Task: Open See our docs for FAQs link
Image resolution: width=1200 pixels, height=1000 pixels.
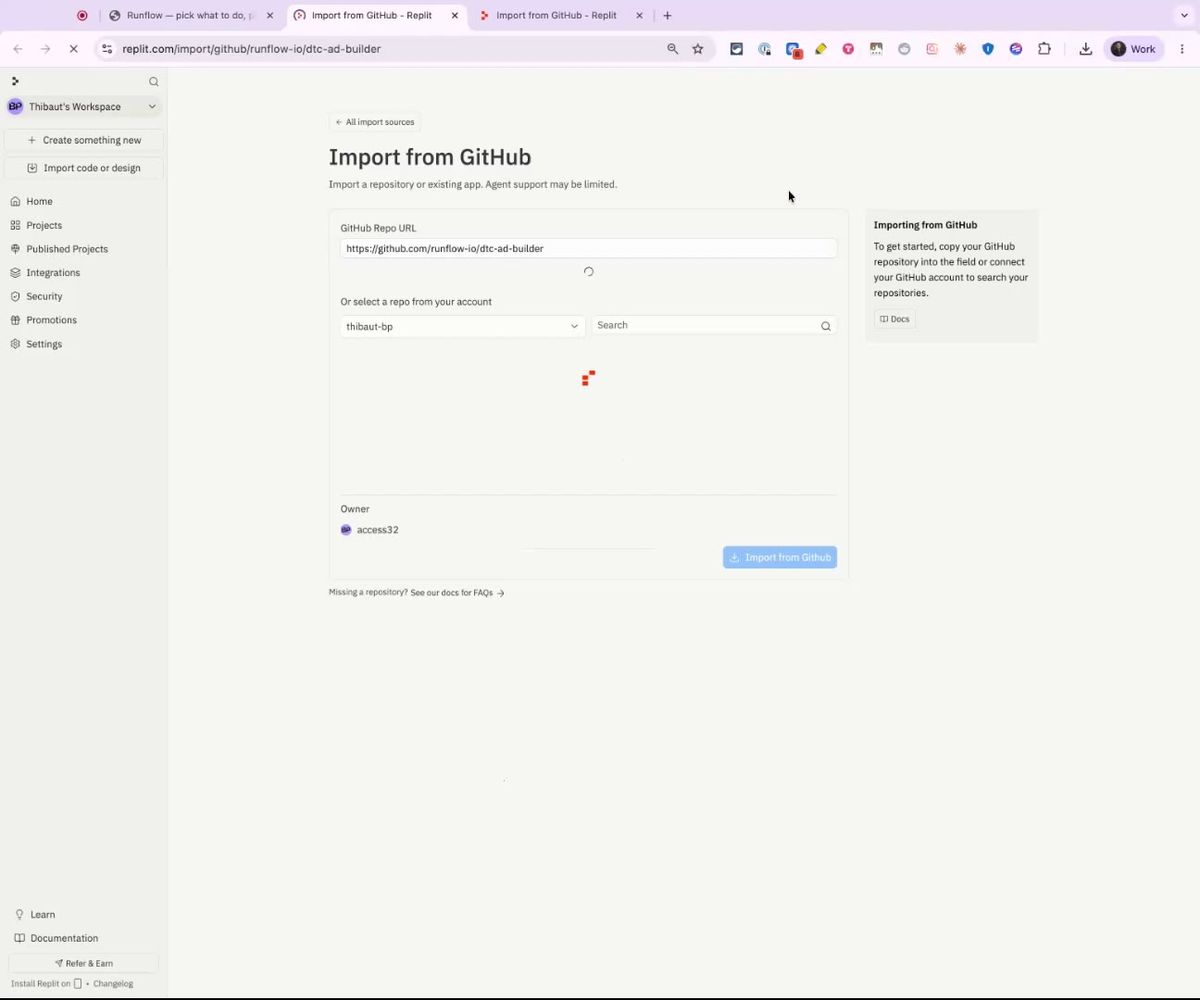Action: [x=457, y=593]
